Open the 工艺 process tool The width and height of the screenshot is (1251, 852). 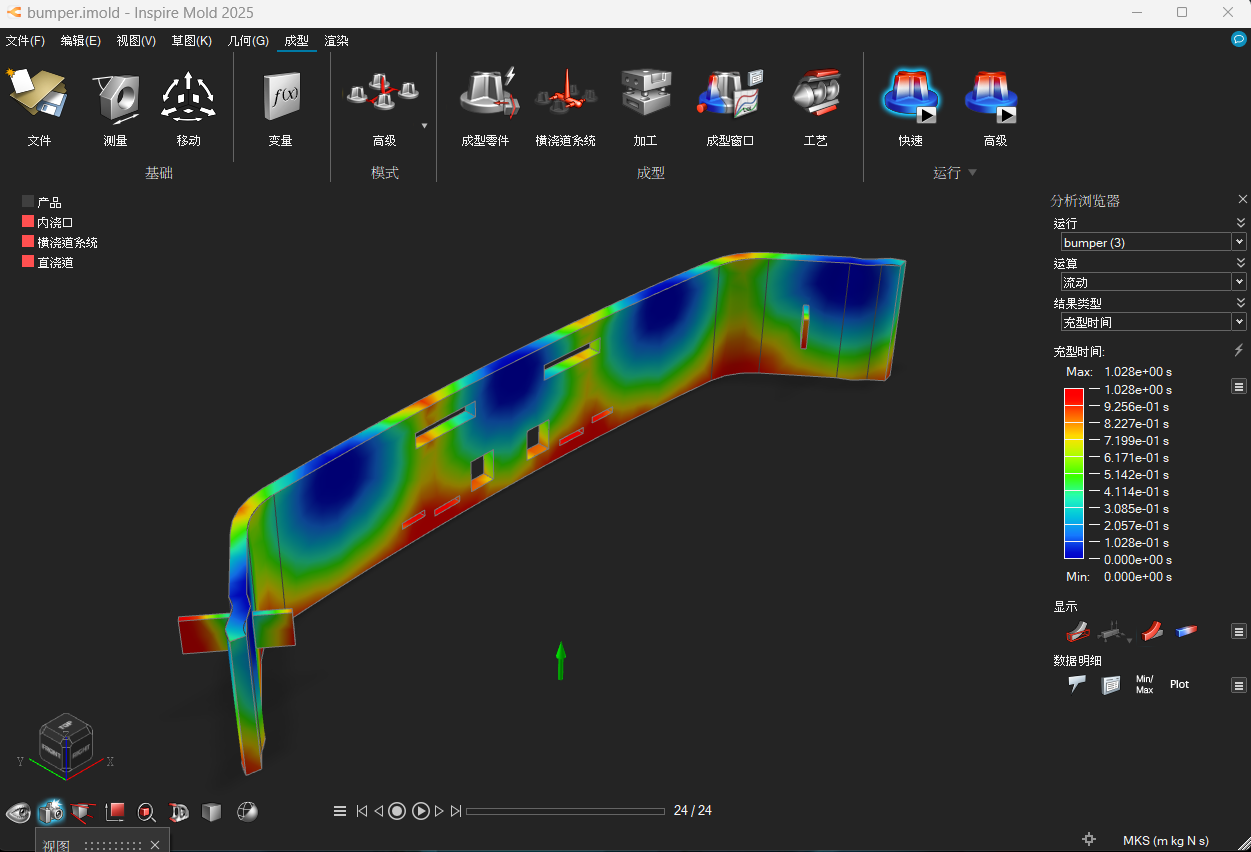tap(815, 95)
